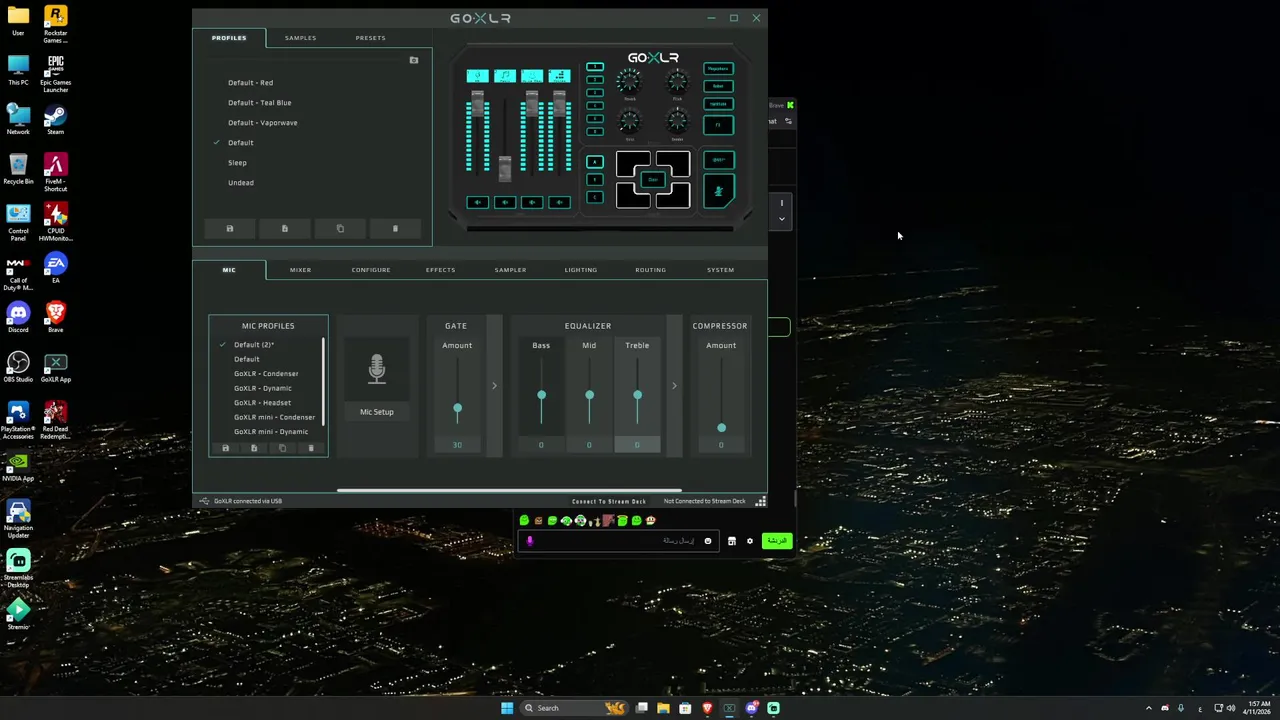
Task: Click the Reverb knob on GoXLR
Action: click(x=629, y=81)
